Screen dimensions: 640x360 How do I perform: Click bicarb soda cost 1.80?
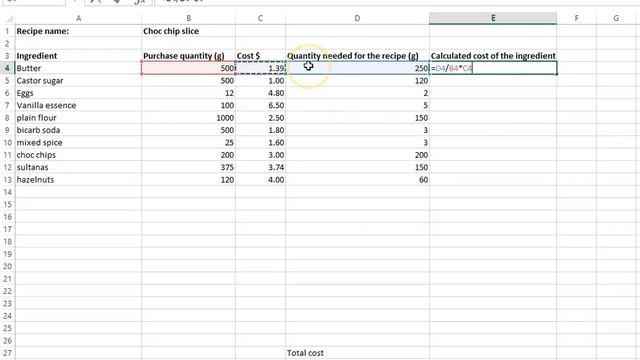pos(260,130)
